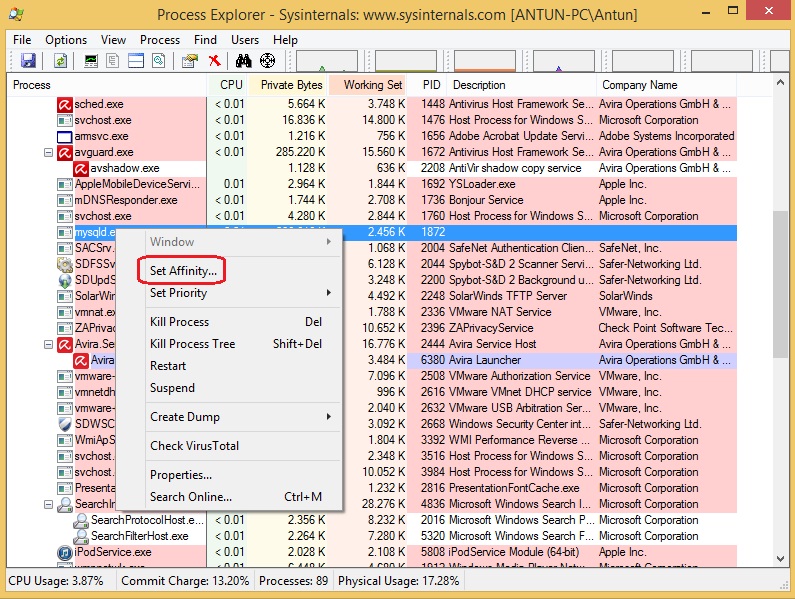This screenshot has width=795, height=599.
Task: Choose Set Affinity... from context menu
Action: (243, 271)
